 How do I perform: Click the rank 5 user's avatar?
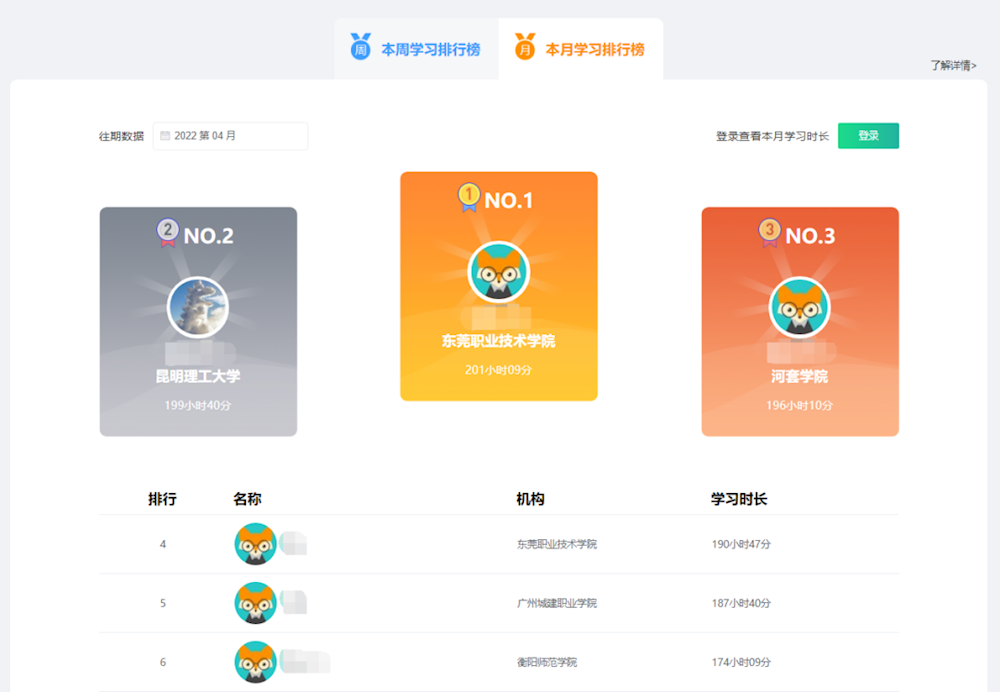(255, 603)
